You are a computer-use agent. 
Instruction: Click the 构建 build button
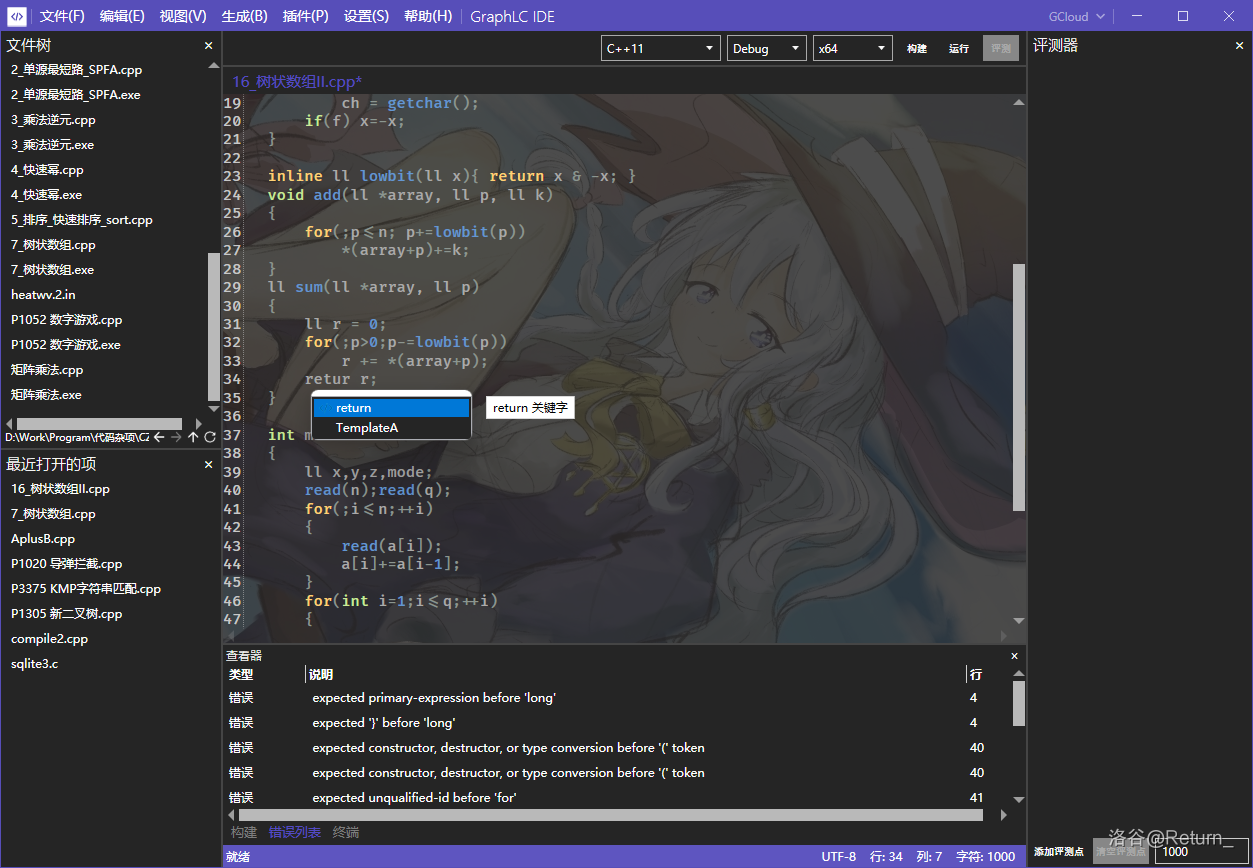pos(917,48)
